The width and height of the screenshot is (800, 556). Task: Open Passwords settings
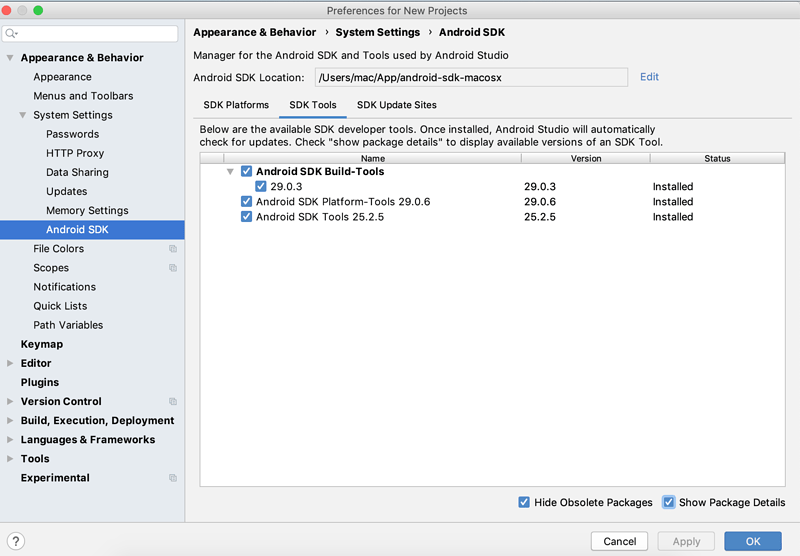pyautogui.click(x=72, y=134)
